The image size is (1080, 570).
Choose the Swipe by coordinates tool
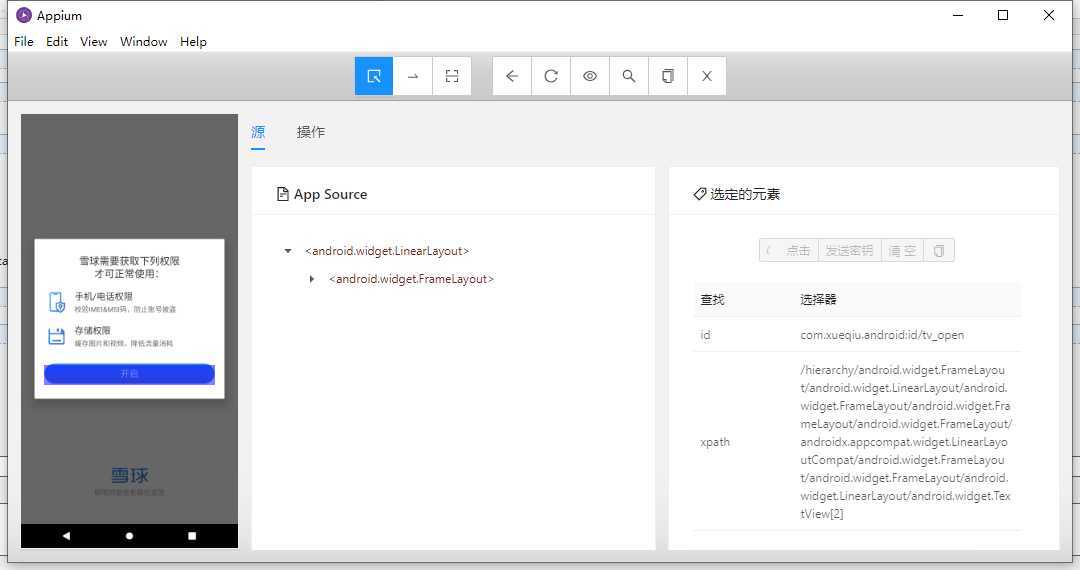coord(413,76)
